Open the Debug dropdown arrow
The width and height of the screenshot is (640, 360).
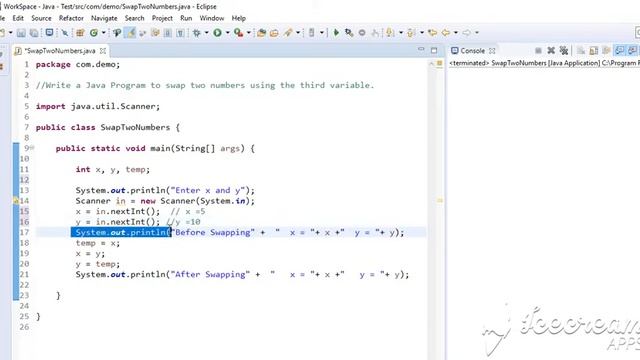click(207, 33)
